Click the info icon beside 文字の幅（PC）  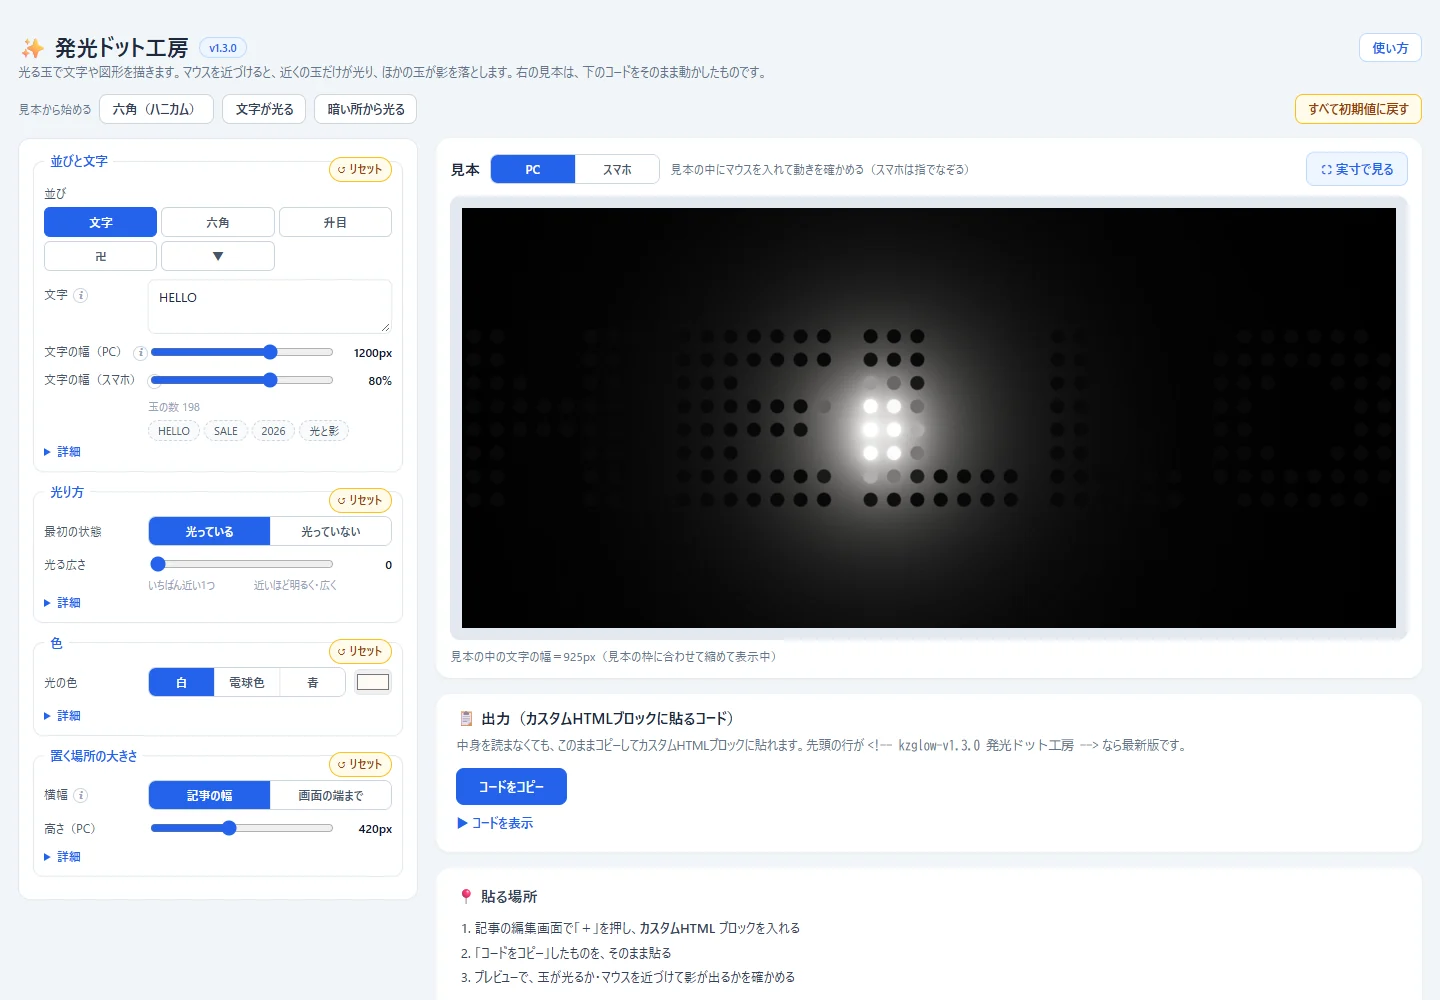point(140,352)
